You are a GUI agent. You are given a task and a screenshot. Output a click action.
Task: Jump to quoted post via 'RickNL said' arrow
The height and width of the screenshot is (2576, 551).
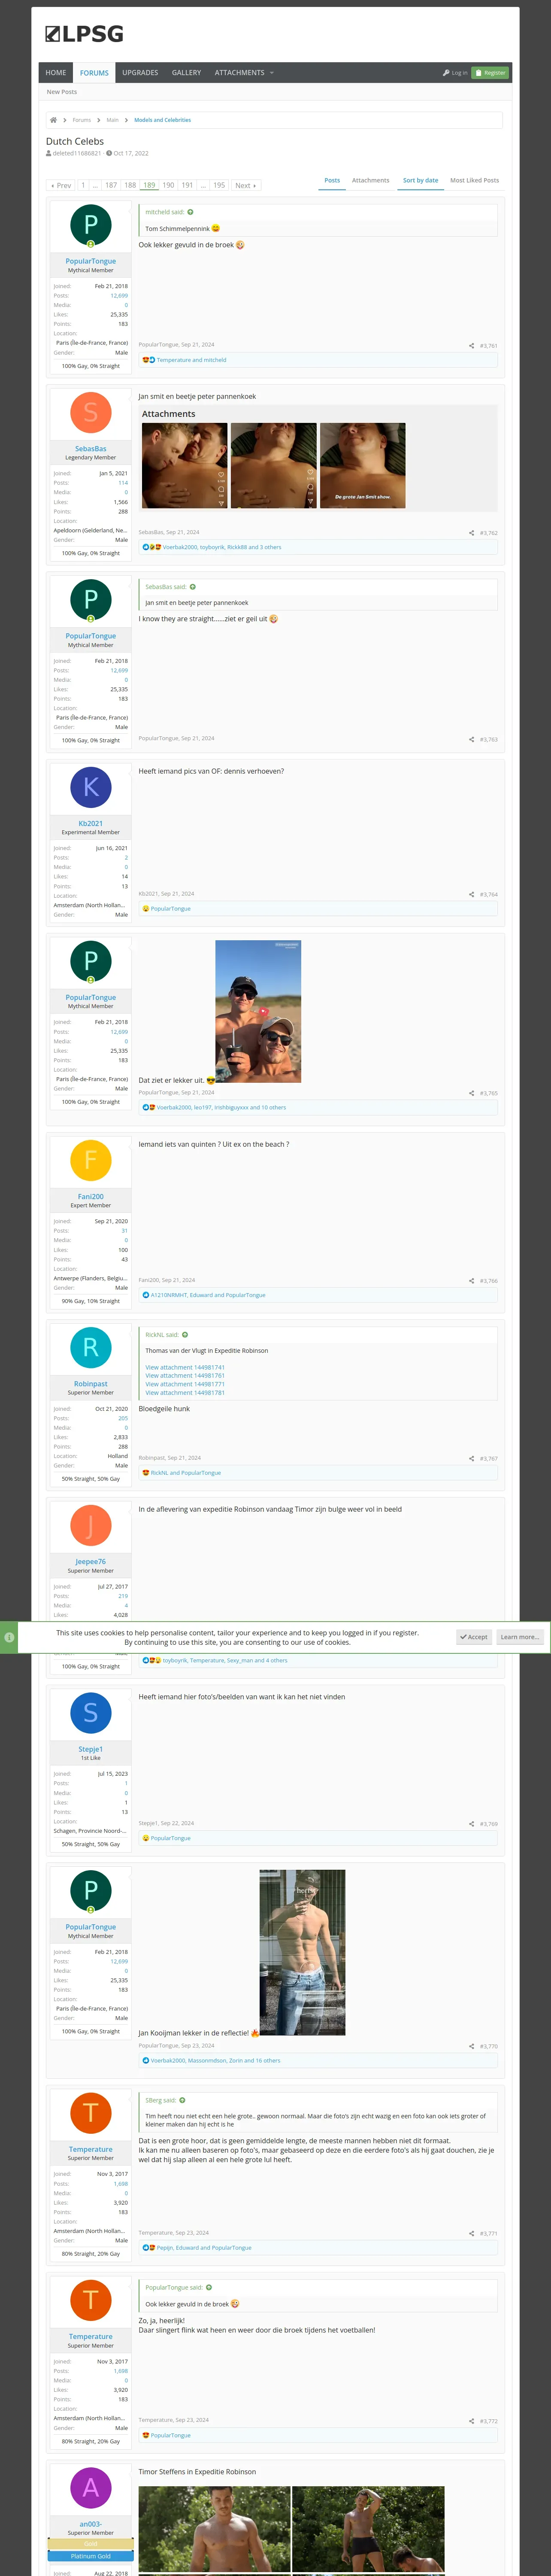tap(185, 1335)
